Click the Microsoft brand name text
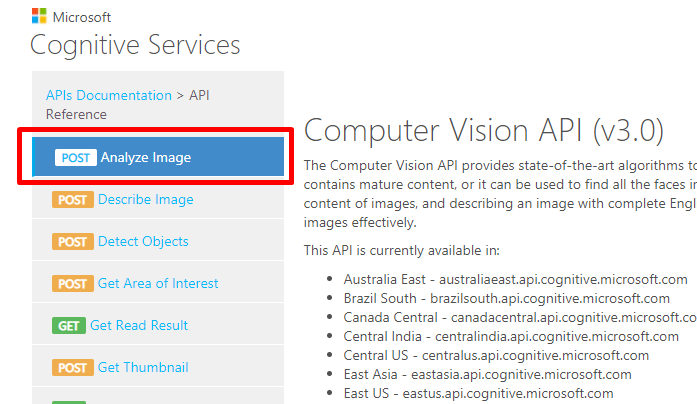Viewport: 697px width, 404px height. click(81, 17)
